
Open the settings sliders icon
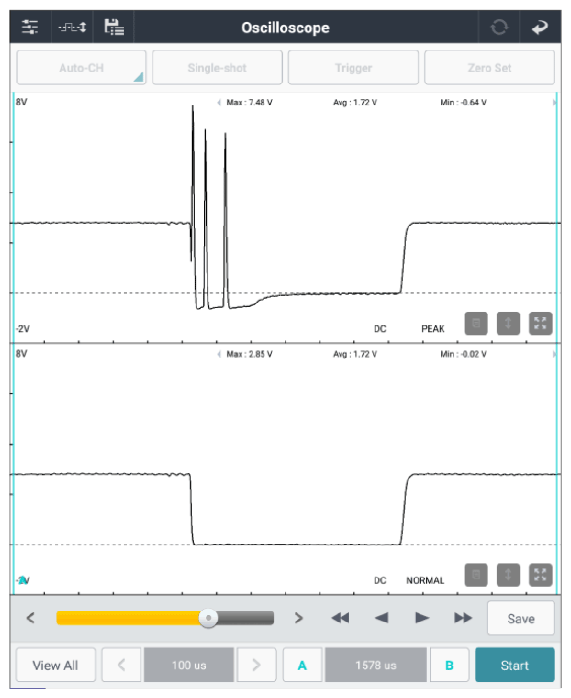(x=30, y=27)
